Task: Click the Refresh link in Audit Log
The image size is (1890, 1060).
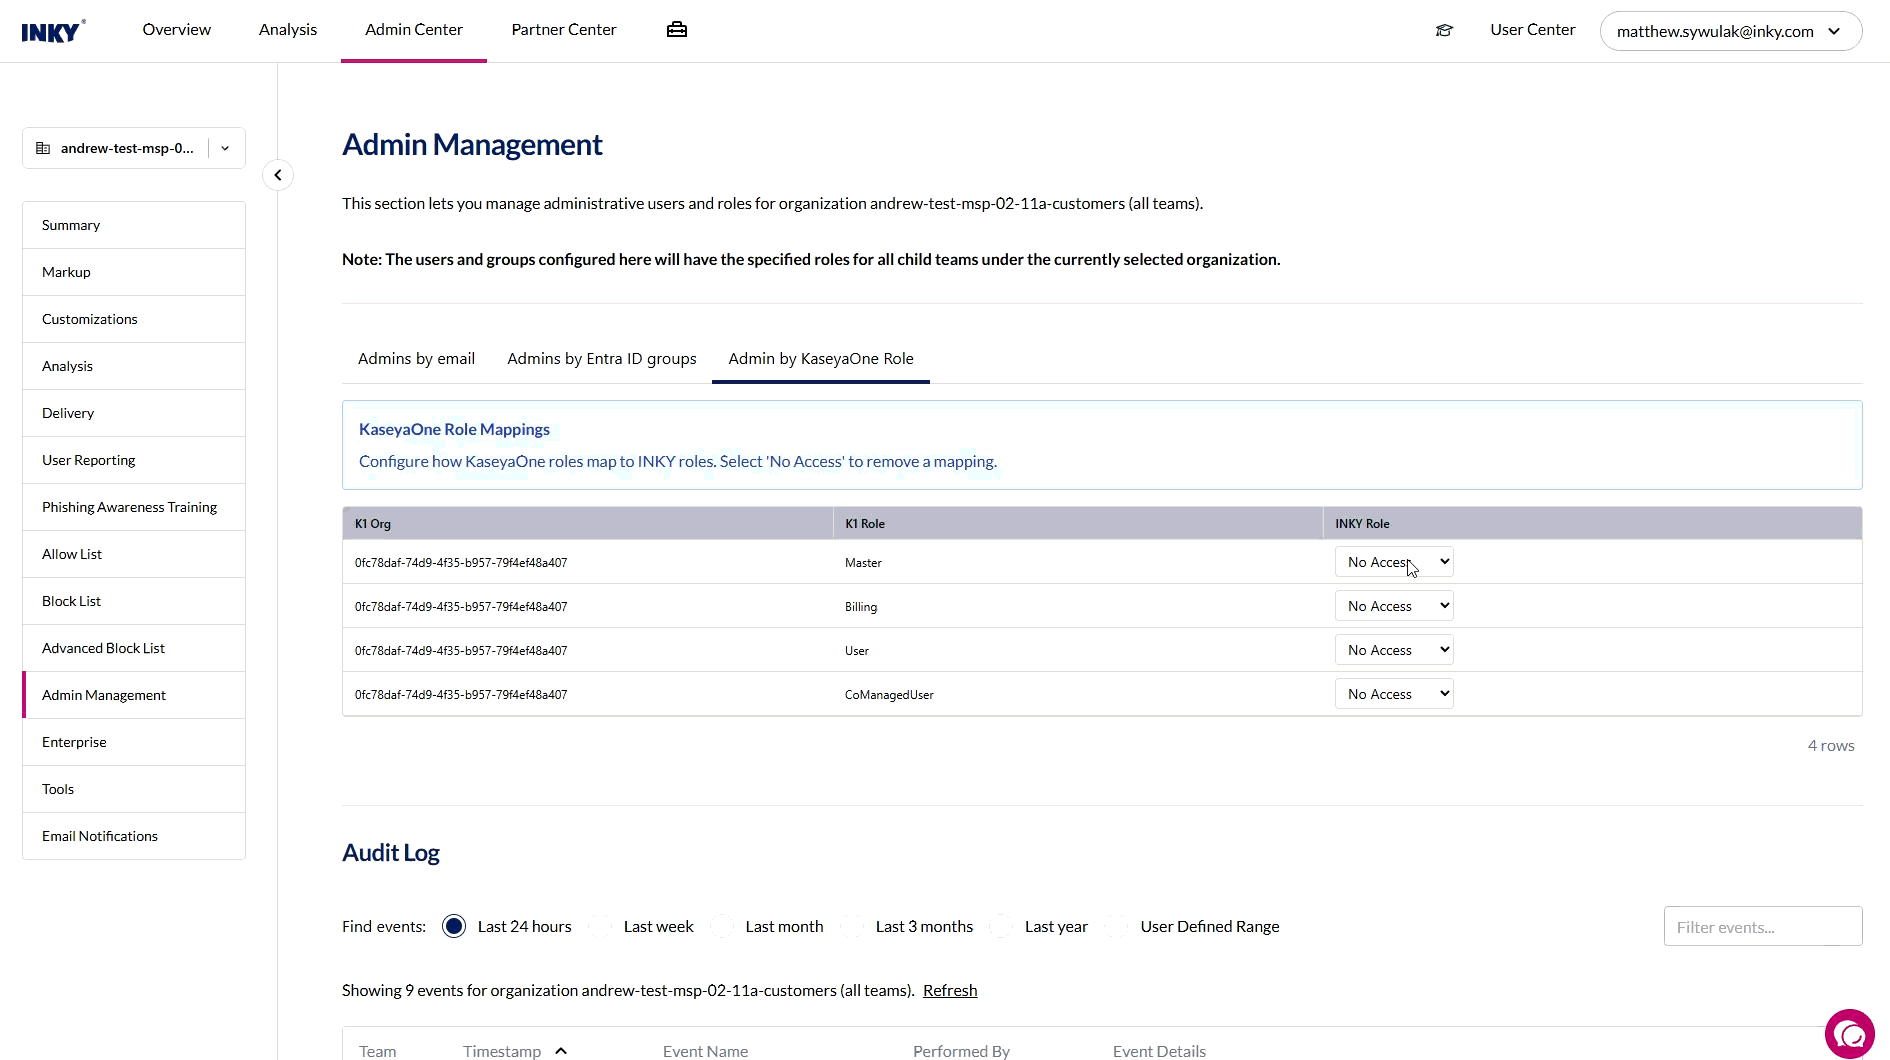Action: 950,990
